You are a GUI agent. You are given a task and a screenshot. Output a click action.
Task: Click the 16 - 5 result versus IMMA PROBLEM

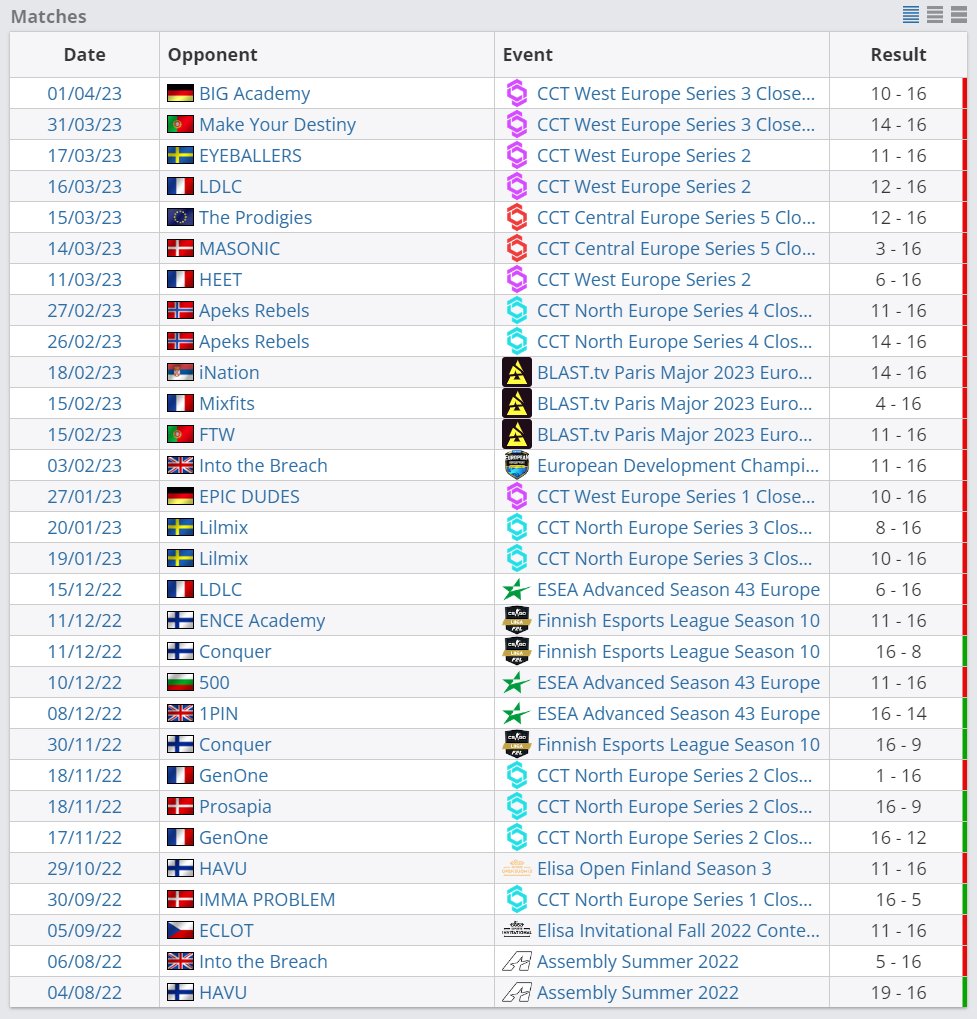(x=898, y=899)
